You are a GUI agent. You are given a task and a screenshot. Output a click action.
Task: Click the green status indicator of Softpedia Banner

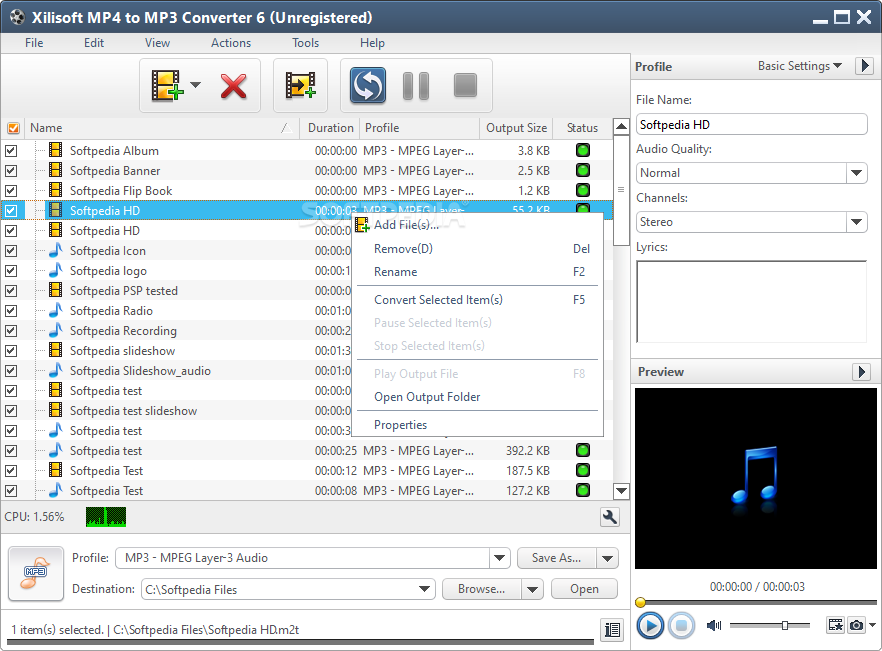click(x=583, y=170)
